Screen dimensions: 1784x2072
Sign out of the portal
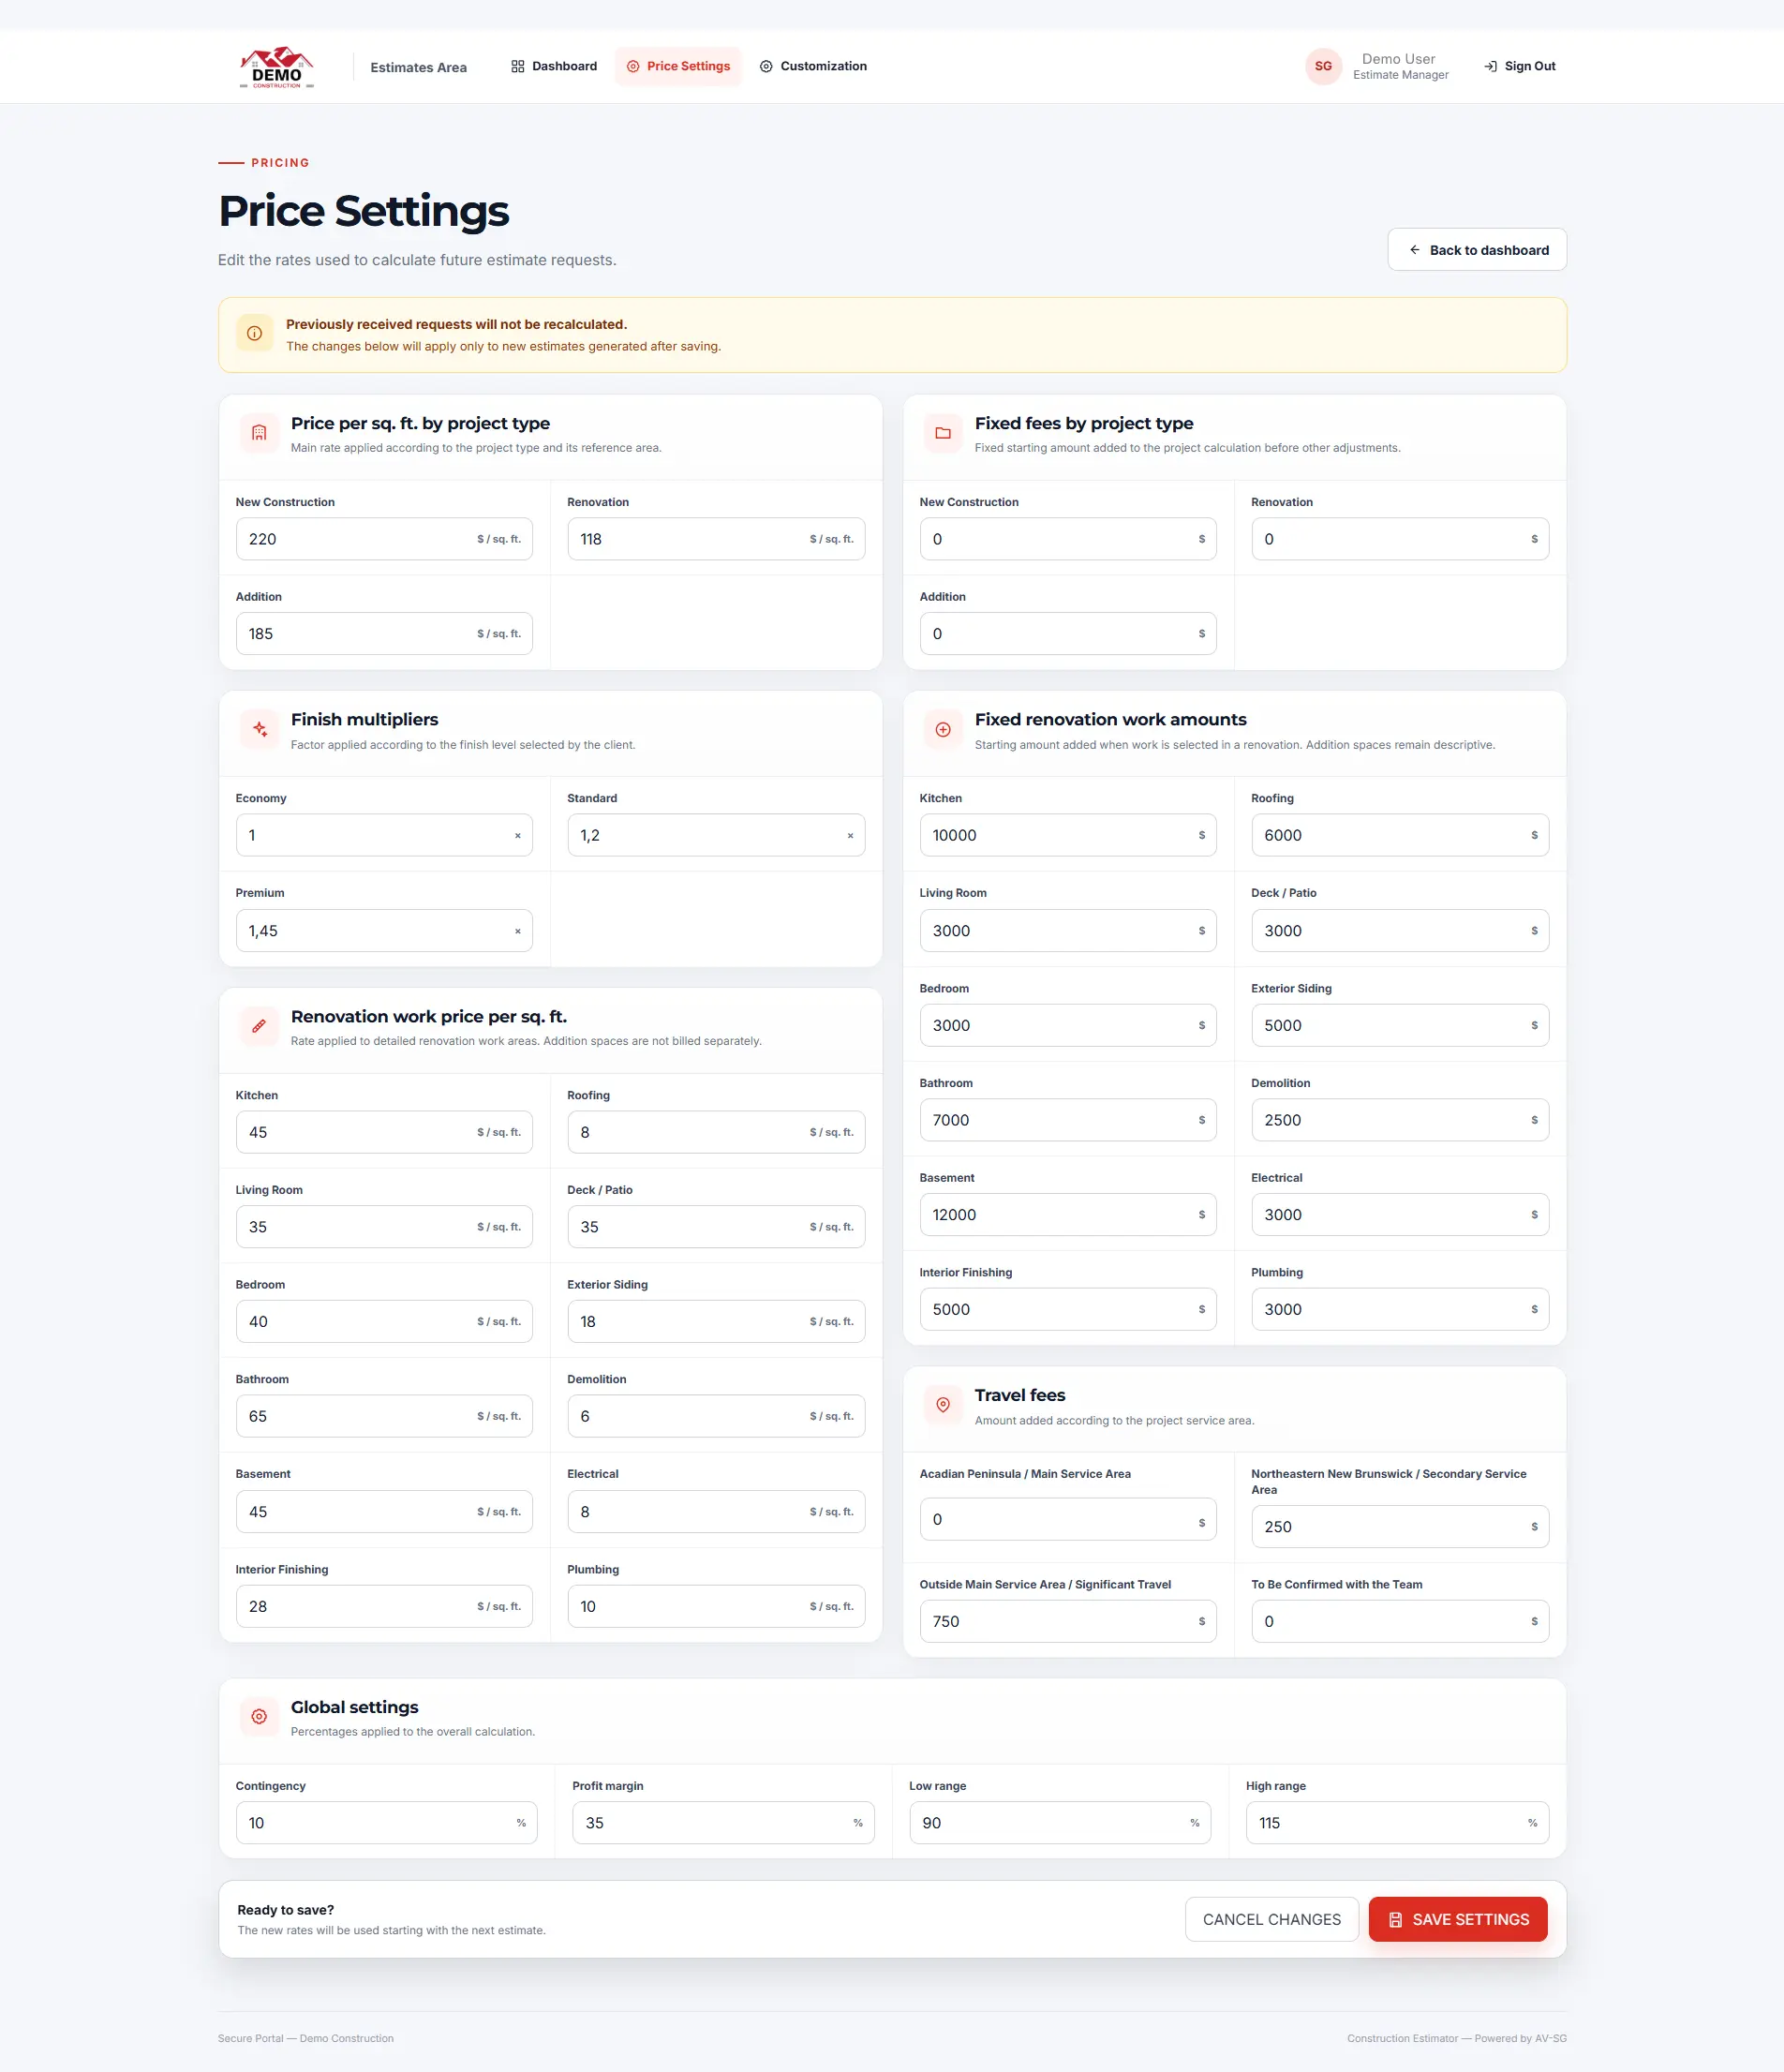[1519, 66]
